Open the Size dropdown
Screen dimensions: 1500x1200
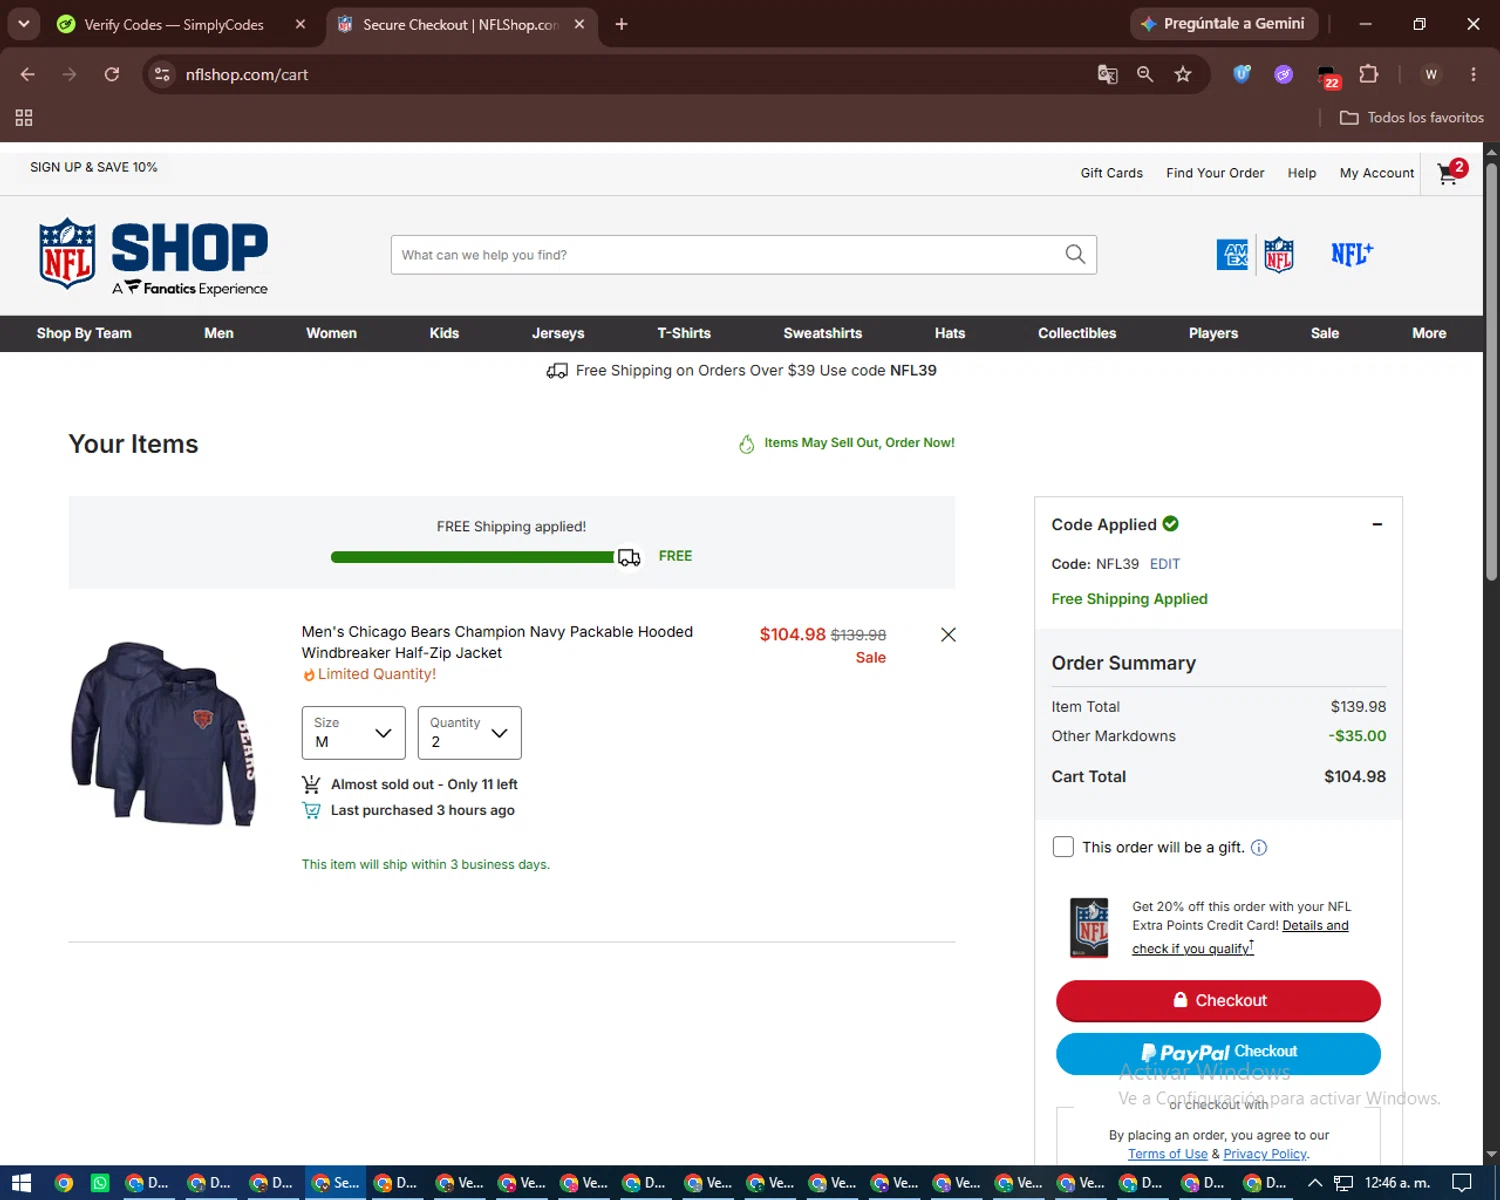(x=353, y=733)
